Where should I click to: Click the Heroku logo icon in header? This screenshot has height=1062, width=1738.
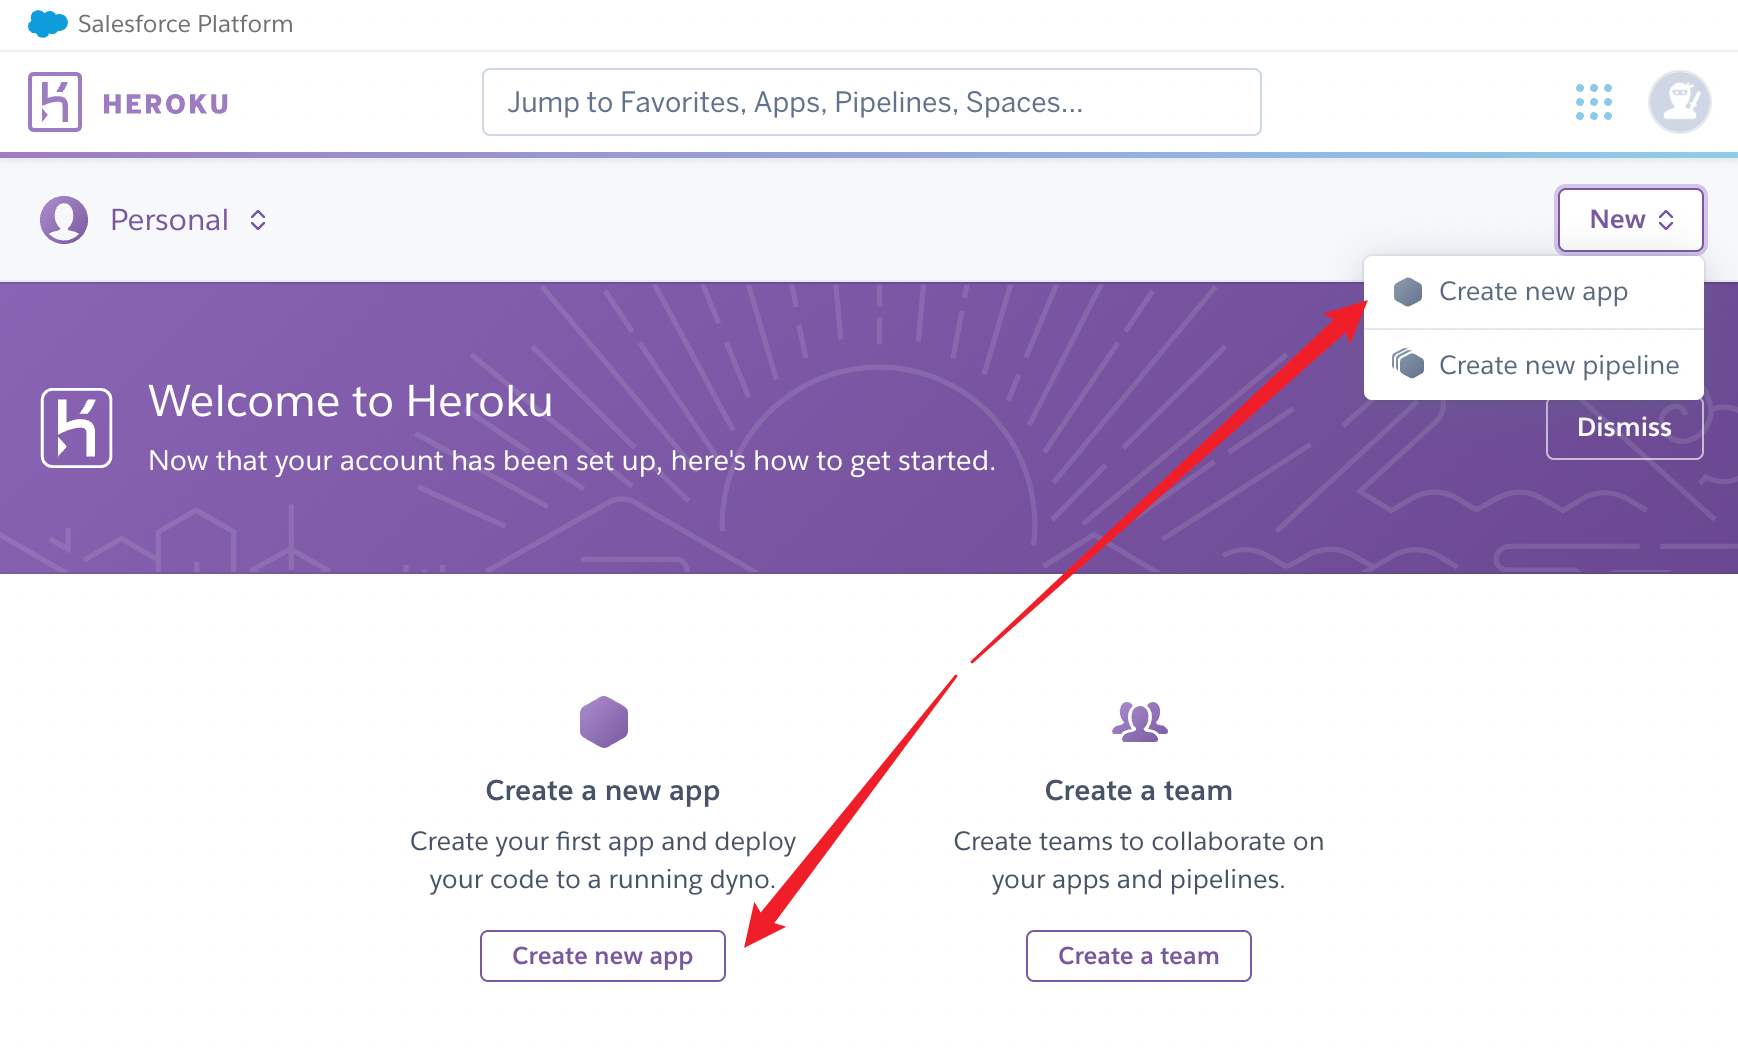coord(55,102)
